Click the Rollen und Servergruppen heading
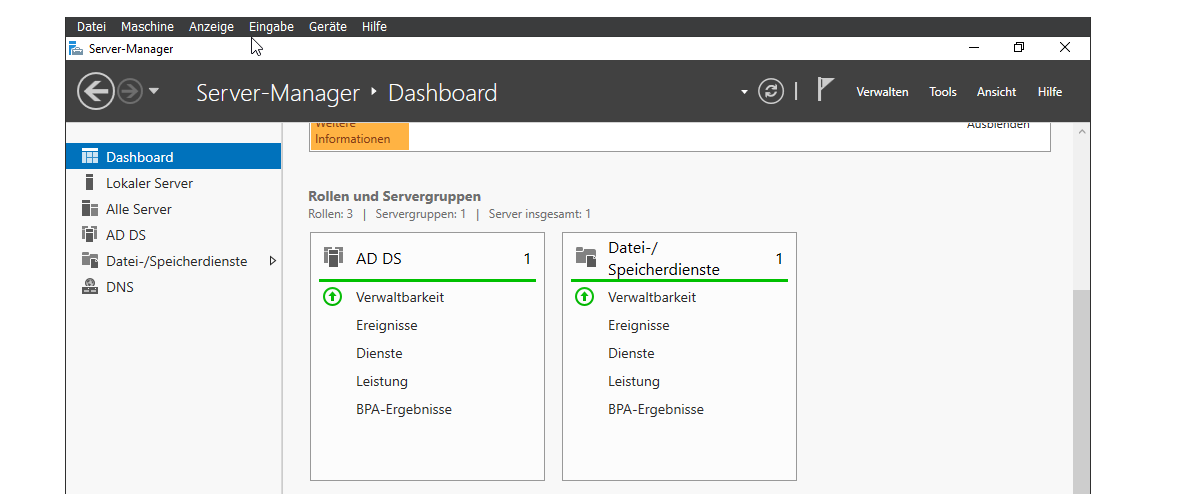 click(394, 197)
